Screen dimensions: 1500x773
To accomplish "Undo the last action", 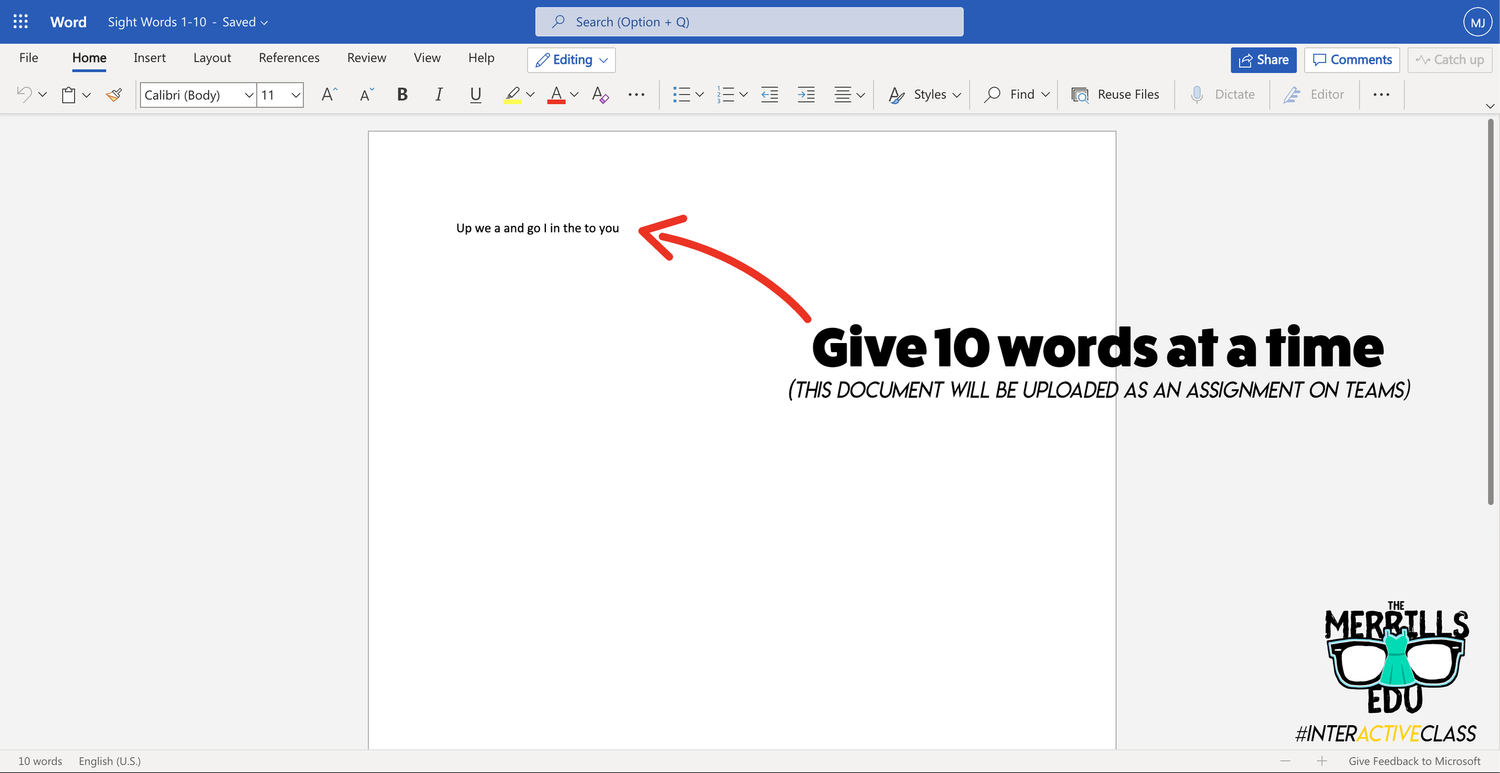I will click(24, 94).
